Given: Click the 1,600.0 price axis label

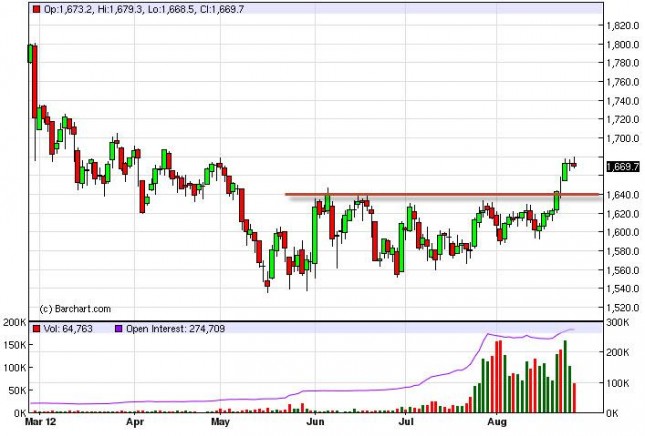Looking at the screenshot, I should (x=623, y=232).
